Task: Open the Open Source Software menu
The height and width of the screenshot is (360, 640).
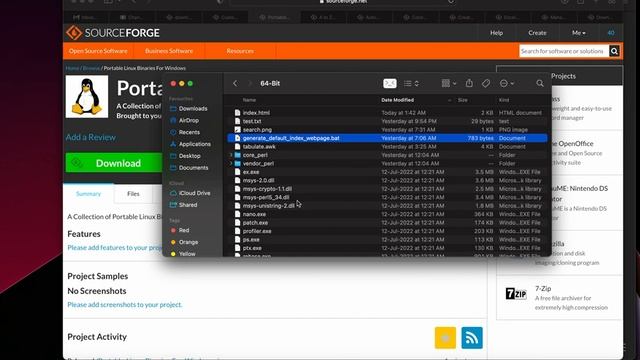Action: tap(98, 51)
